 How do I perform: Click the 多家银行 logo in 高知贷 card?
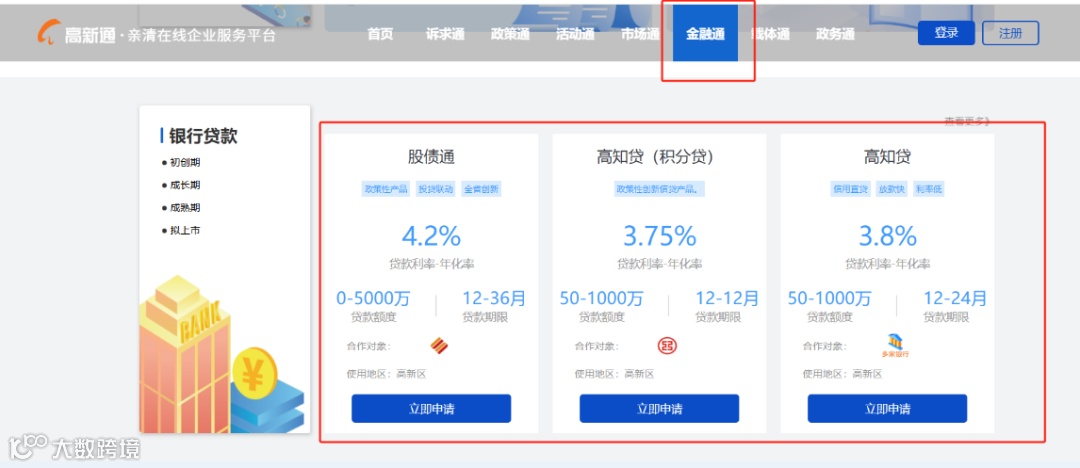(x=895, y=346)
